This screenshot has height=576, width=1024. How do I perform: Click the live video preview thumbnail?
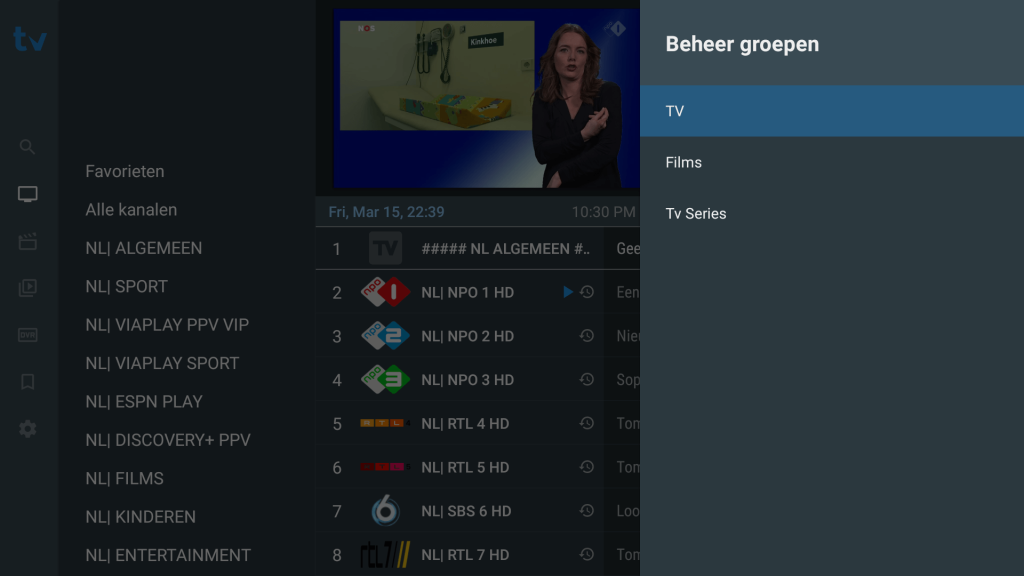pyautogui.click(x=486, y=99)
